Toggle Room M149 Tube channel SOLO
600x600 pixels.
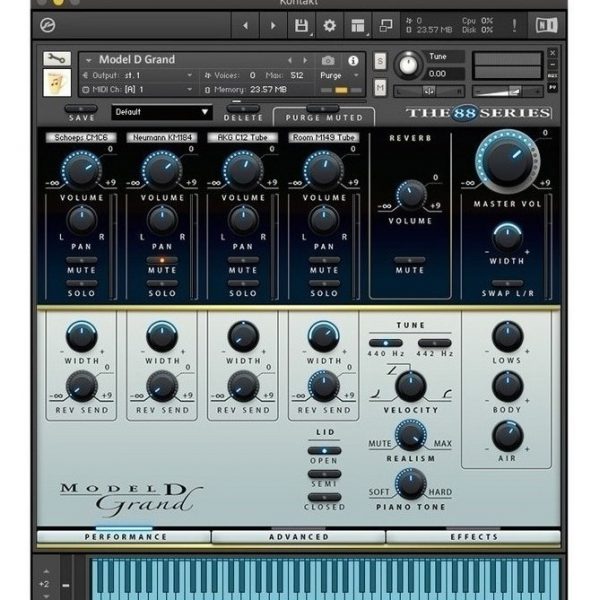[324, 284]
